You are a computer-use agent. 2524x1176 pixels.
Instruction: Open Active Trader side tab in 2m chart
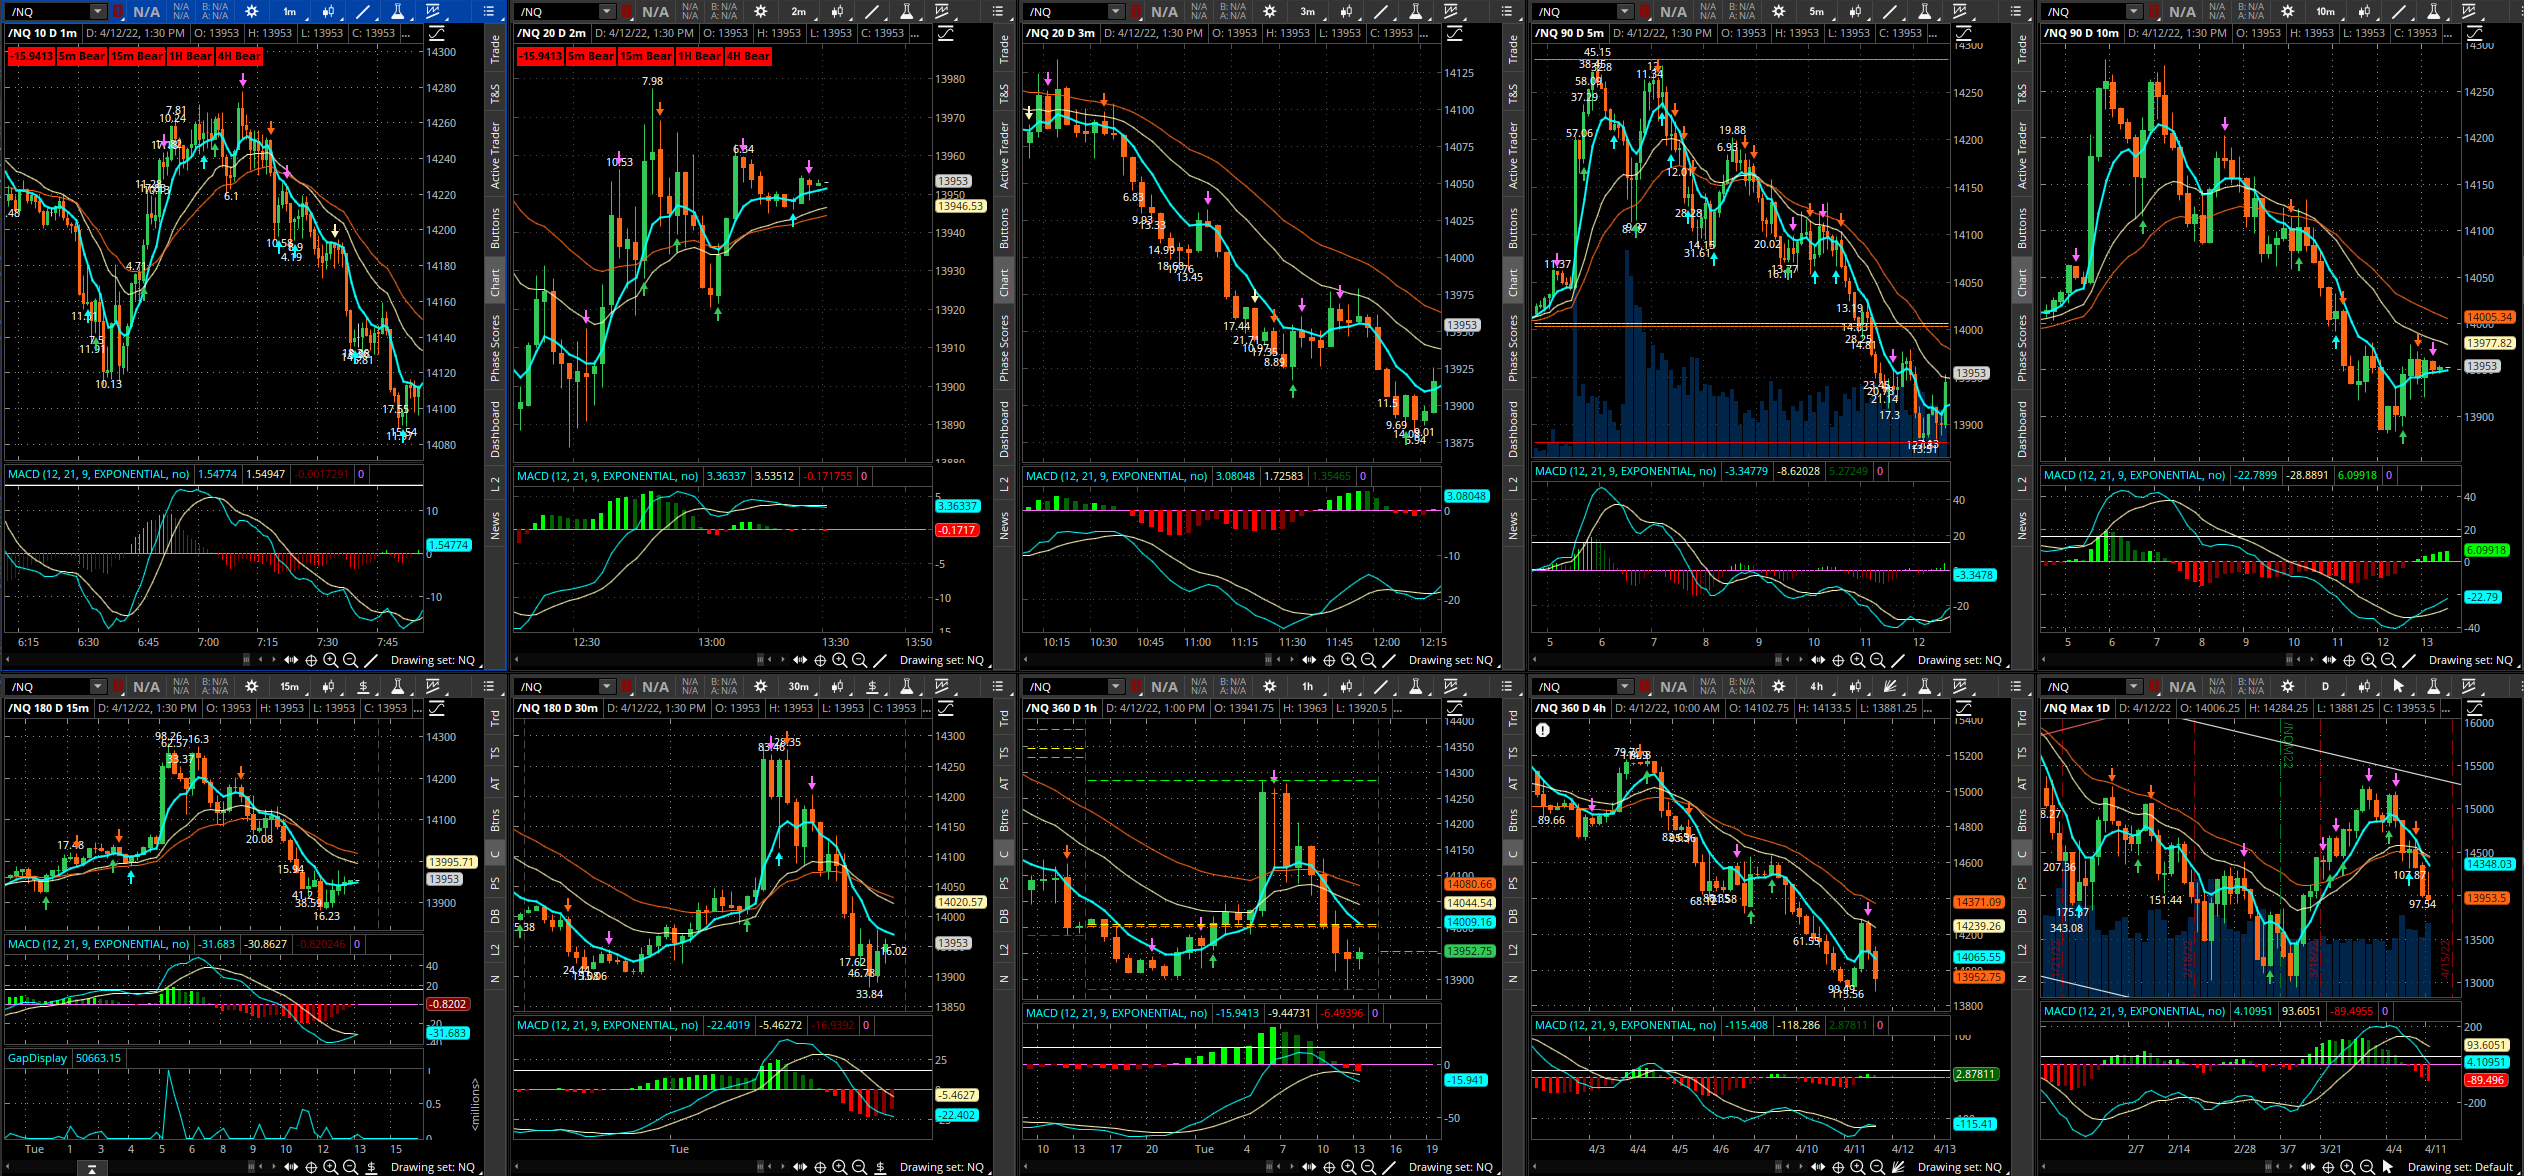coord(1004,155)
